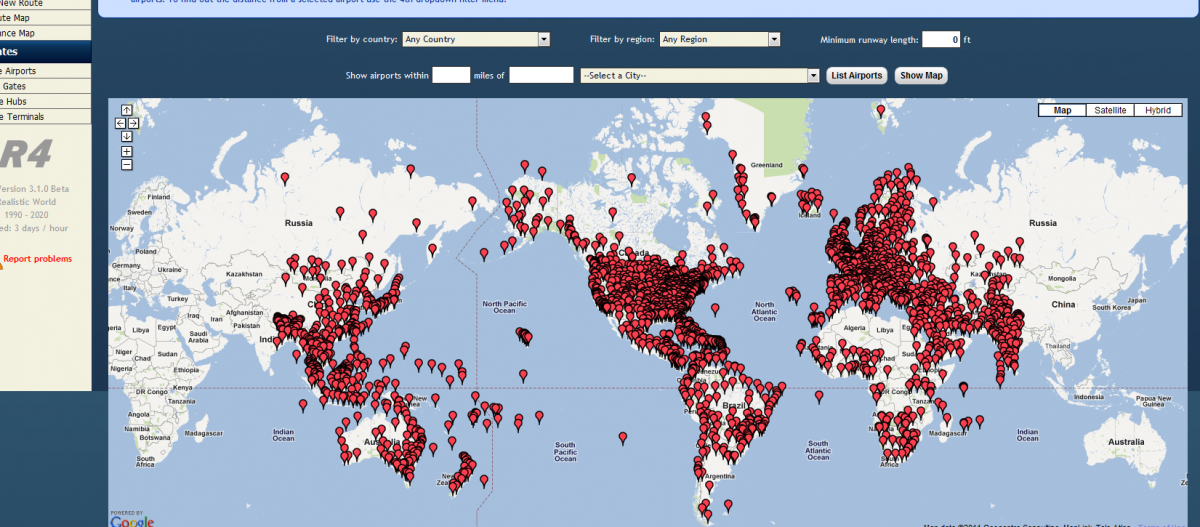Switch to Hybrid view
Screen dimensions: 1200x527
point(1158,110)
